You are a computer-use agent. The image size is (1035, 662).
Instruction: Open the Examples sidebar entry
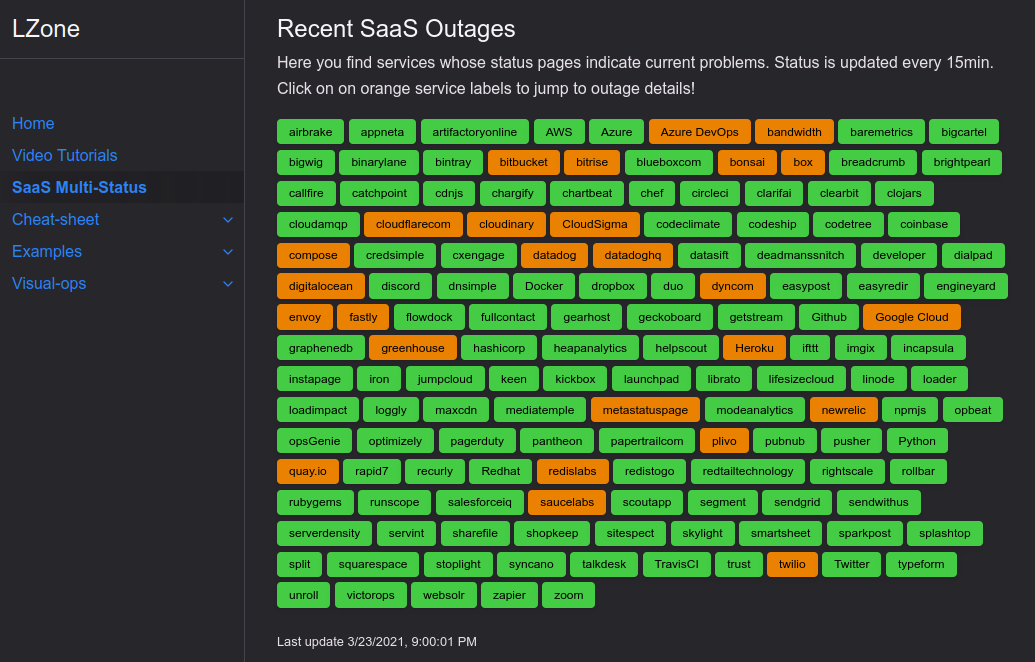[47, 251]
